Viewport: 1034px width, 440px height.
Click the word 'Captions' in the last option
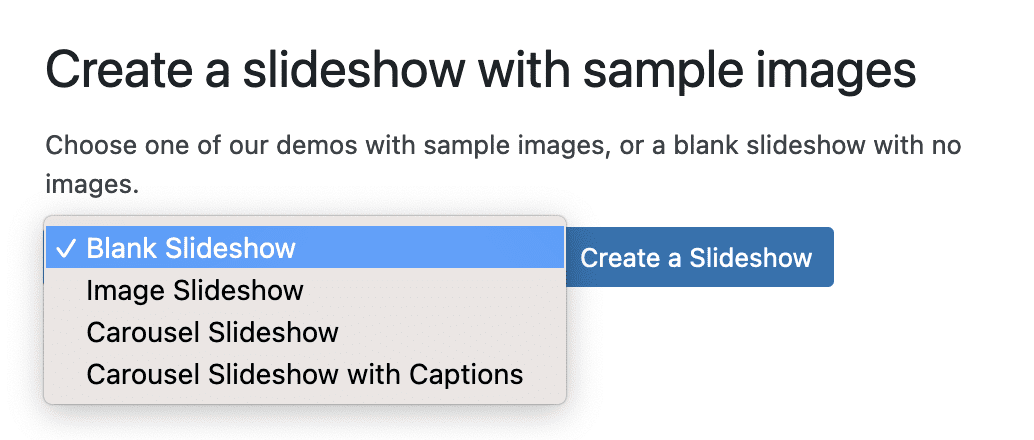pyautogui.click(x=467, y=374)
